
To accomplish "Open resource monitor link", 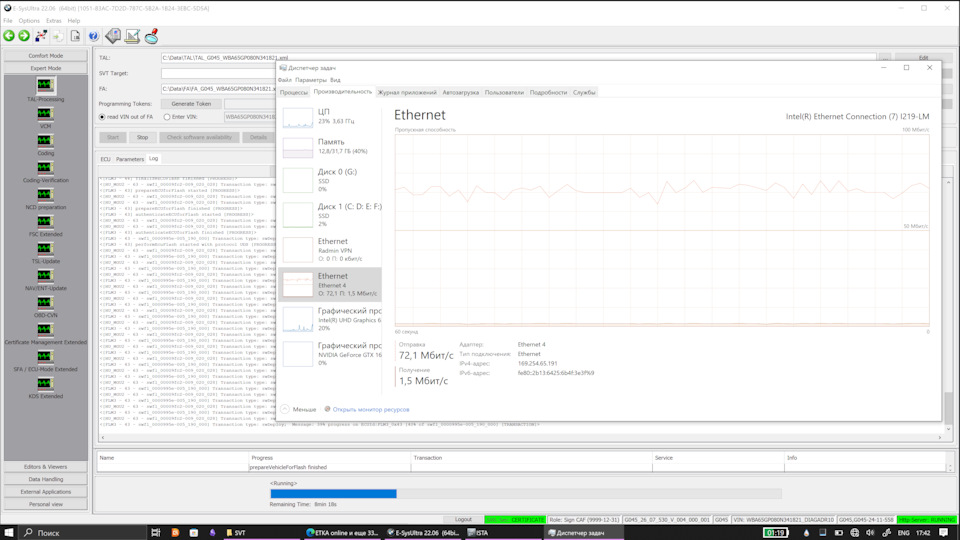I will 371,410.
